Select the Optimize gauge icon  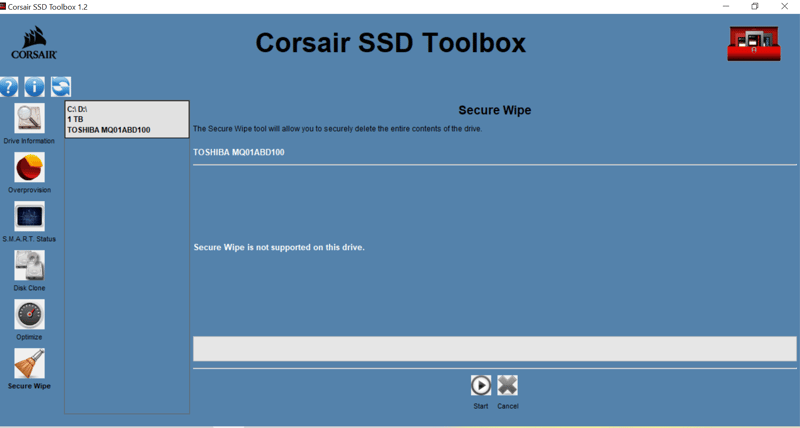30,314
